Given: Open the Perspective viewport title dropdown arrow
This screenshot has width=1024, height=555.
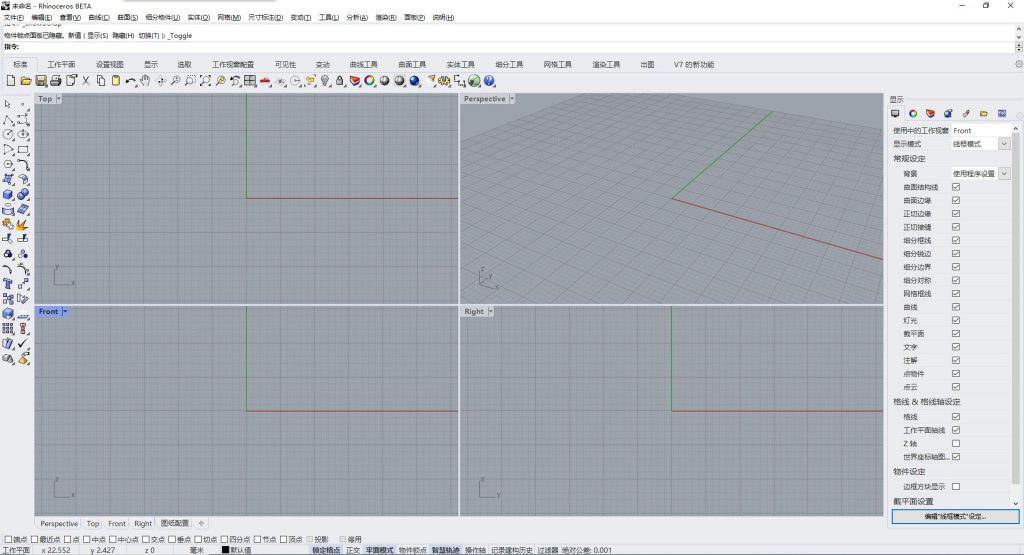Looking at the screenshot, I should click(x=512, y=99).
